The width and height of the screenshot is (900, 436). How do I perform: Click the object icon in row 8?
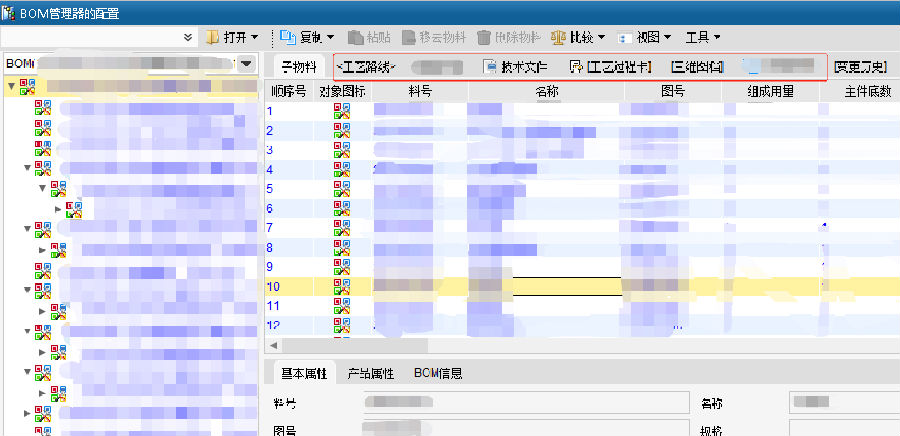[x=342, y=248]
